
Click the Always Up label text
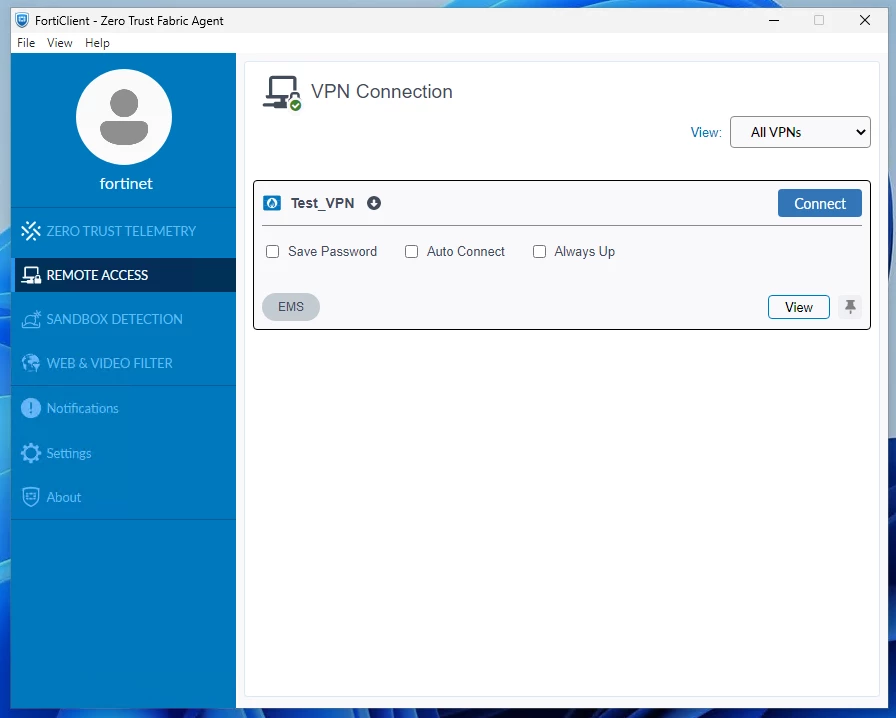[x=585, y=252]
